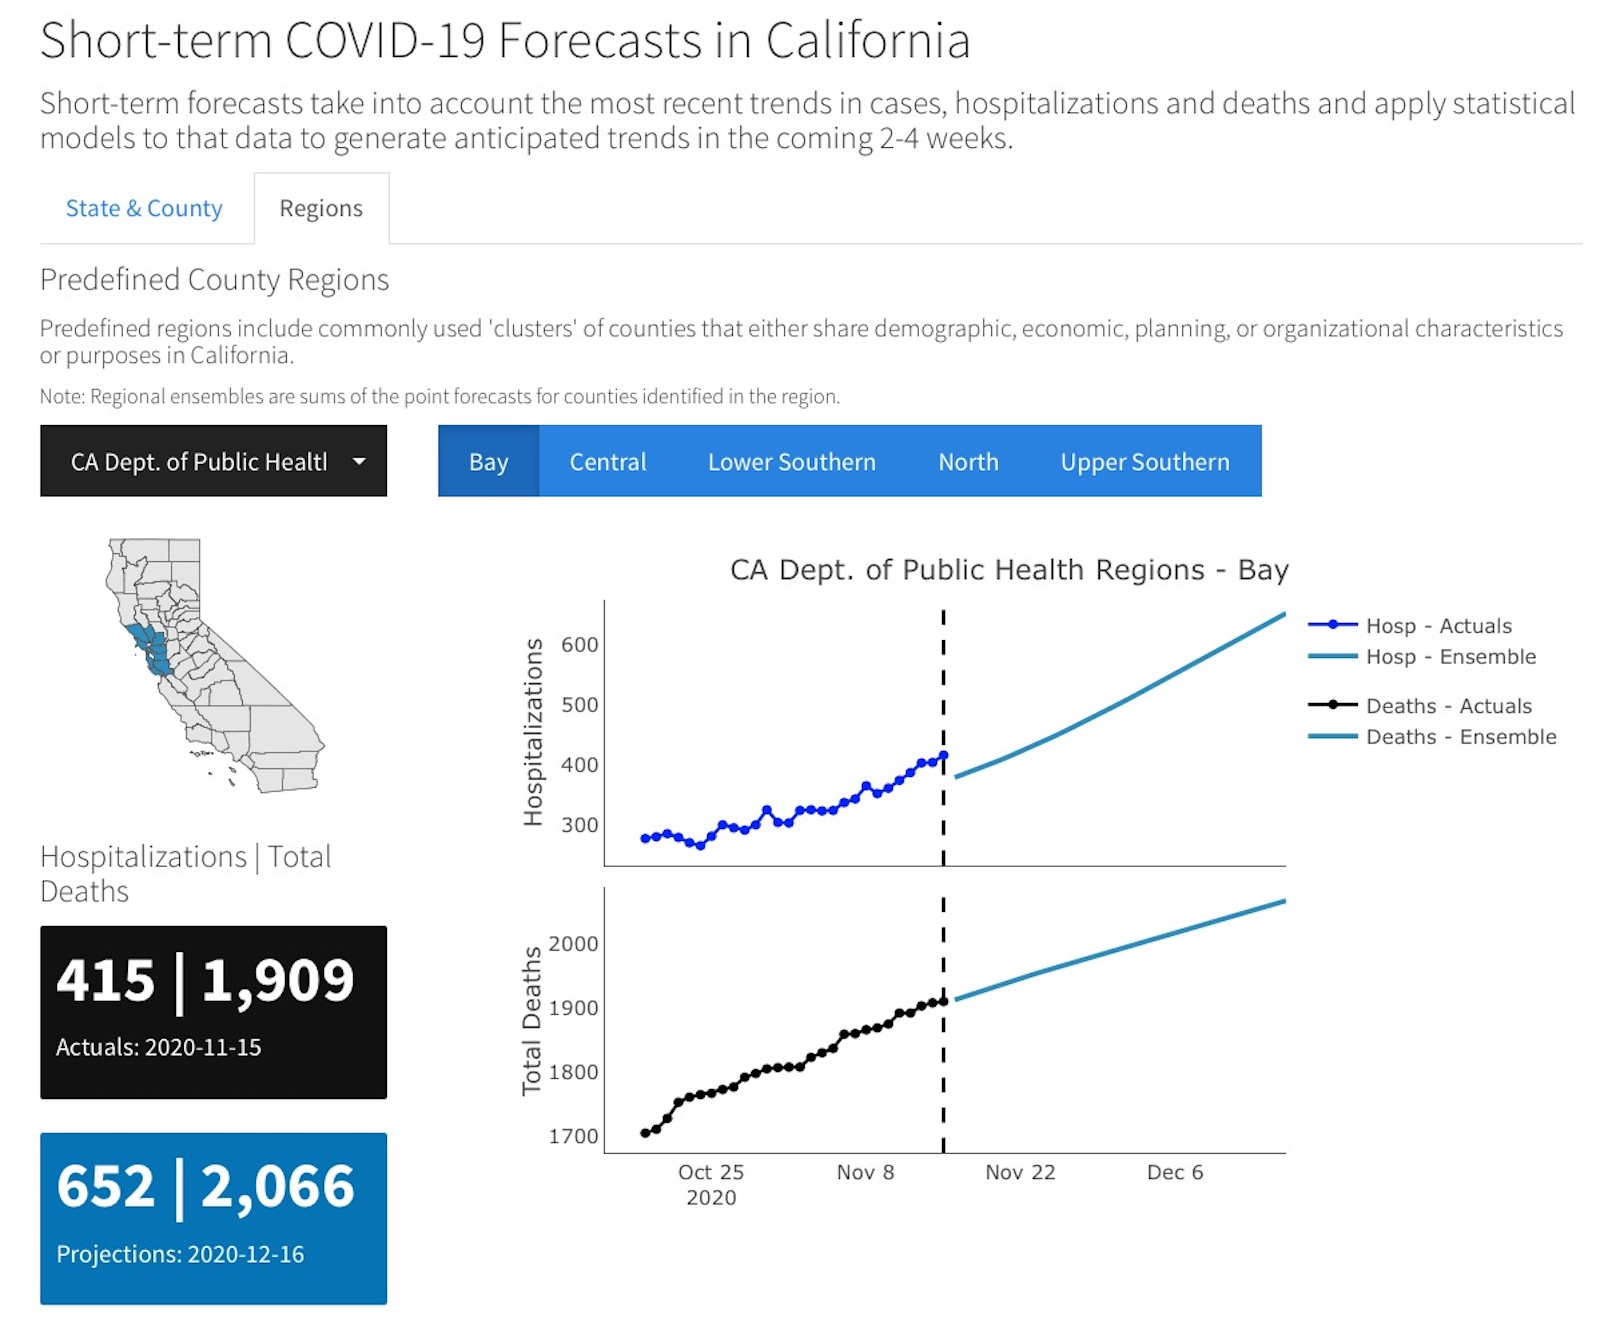Click the black Actuals 2020-11-15 card
Screen dimensions: 1600x1329
click(213, 1012)
